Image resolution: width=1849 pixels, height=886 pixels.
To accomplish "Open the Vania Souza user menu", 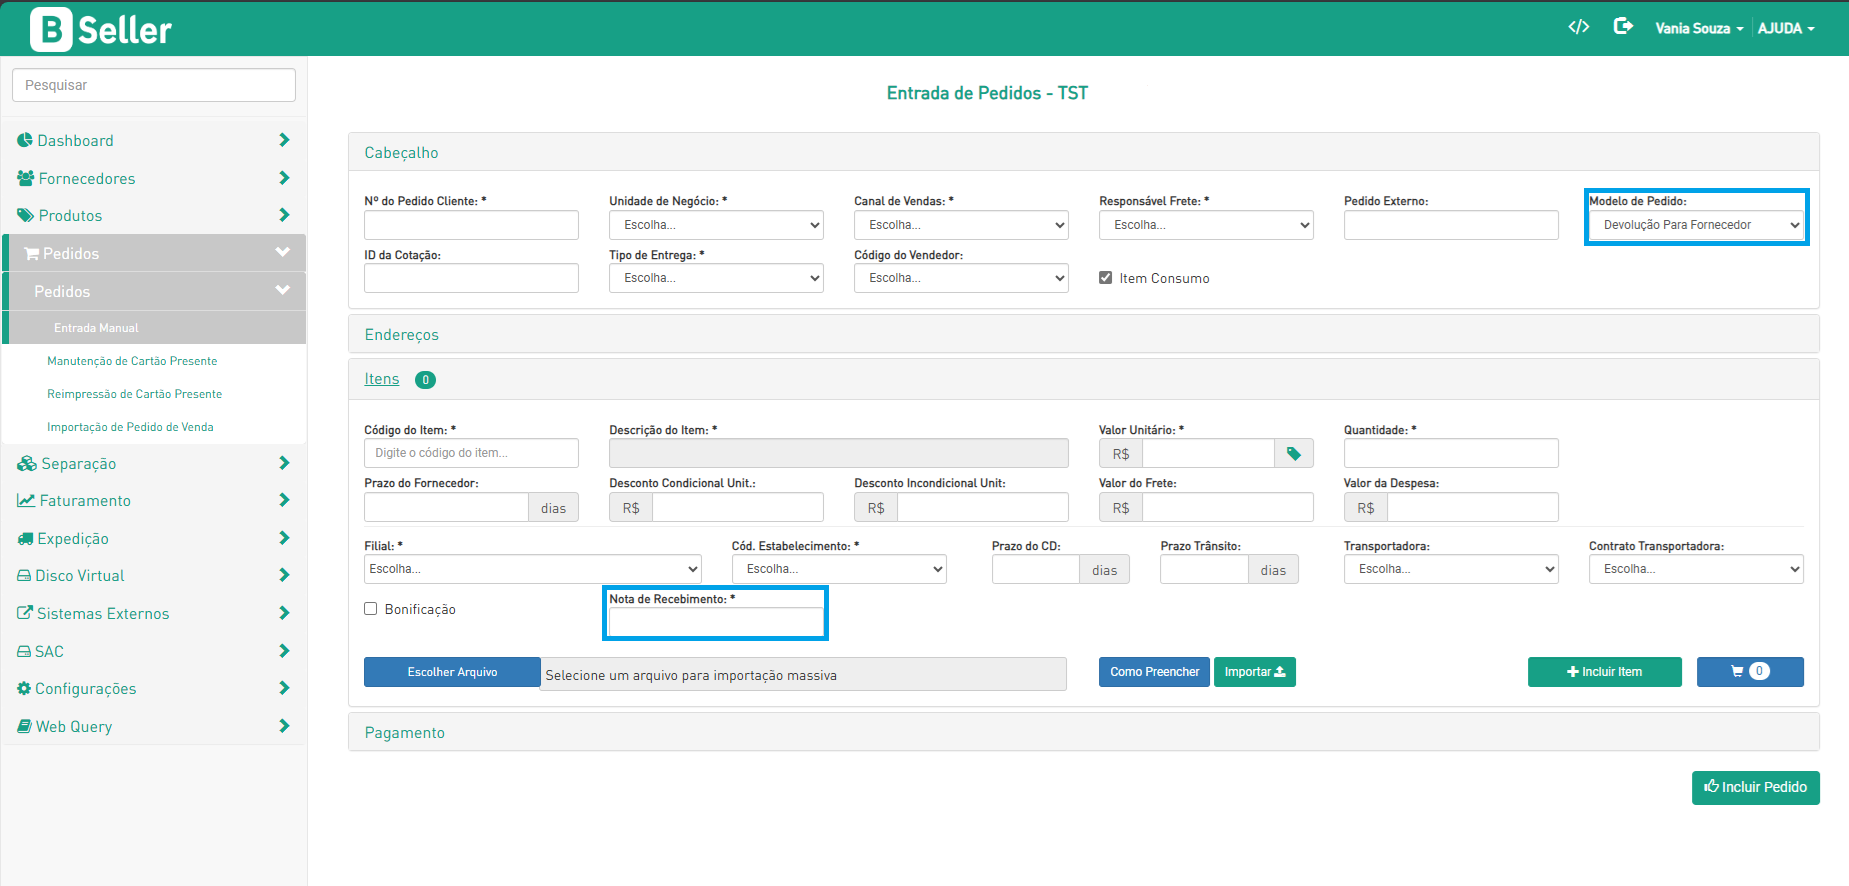I will pos(1698,28).
